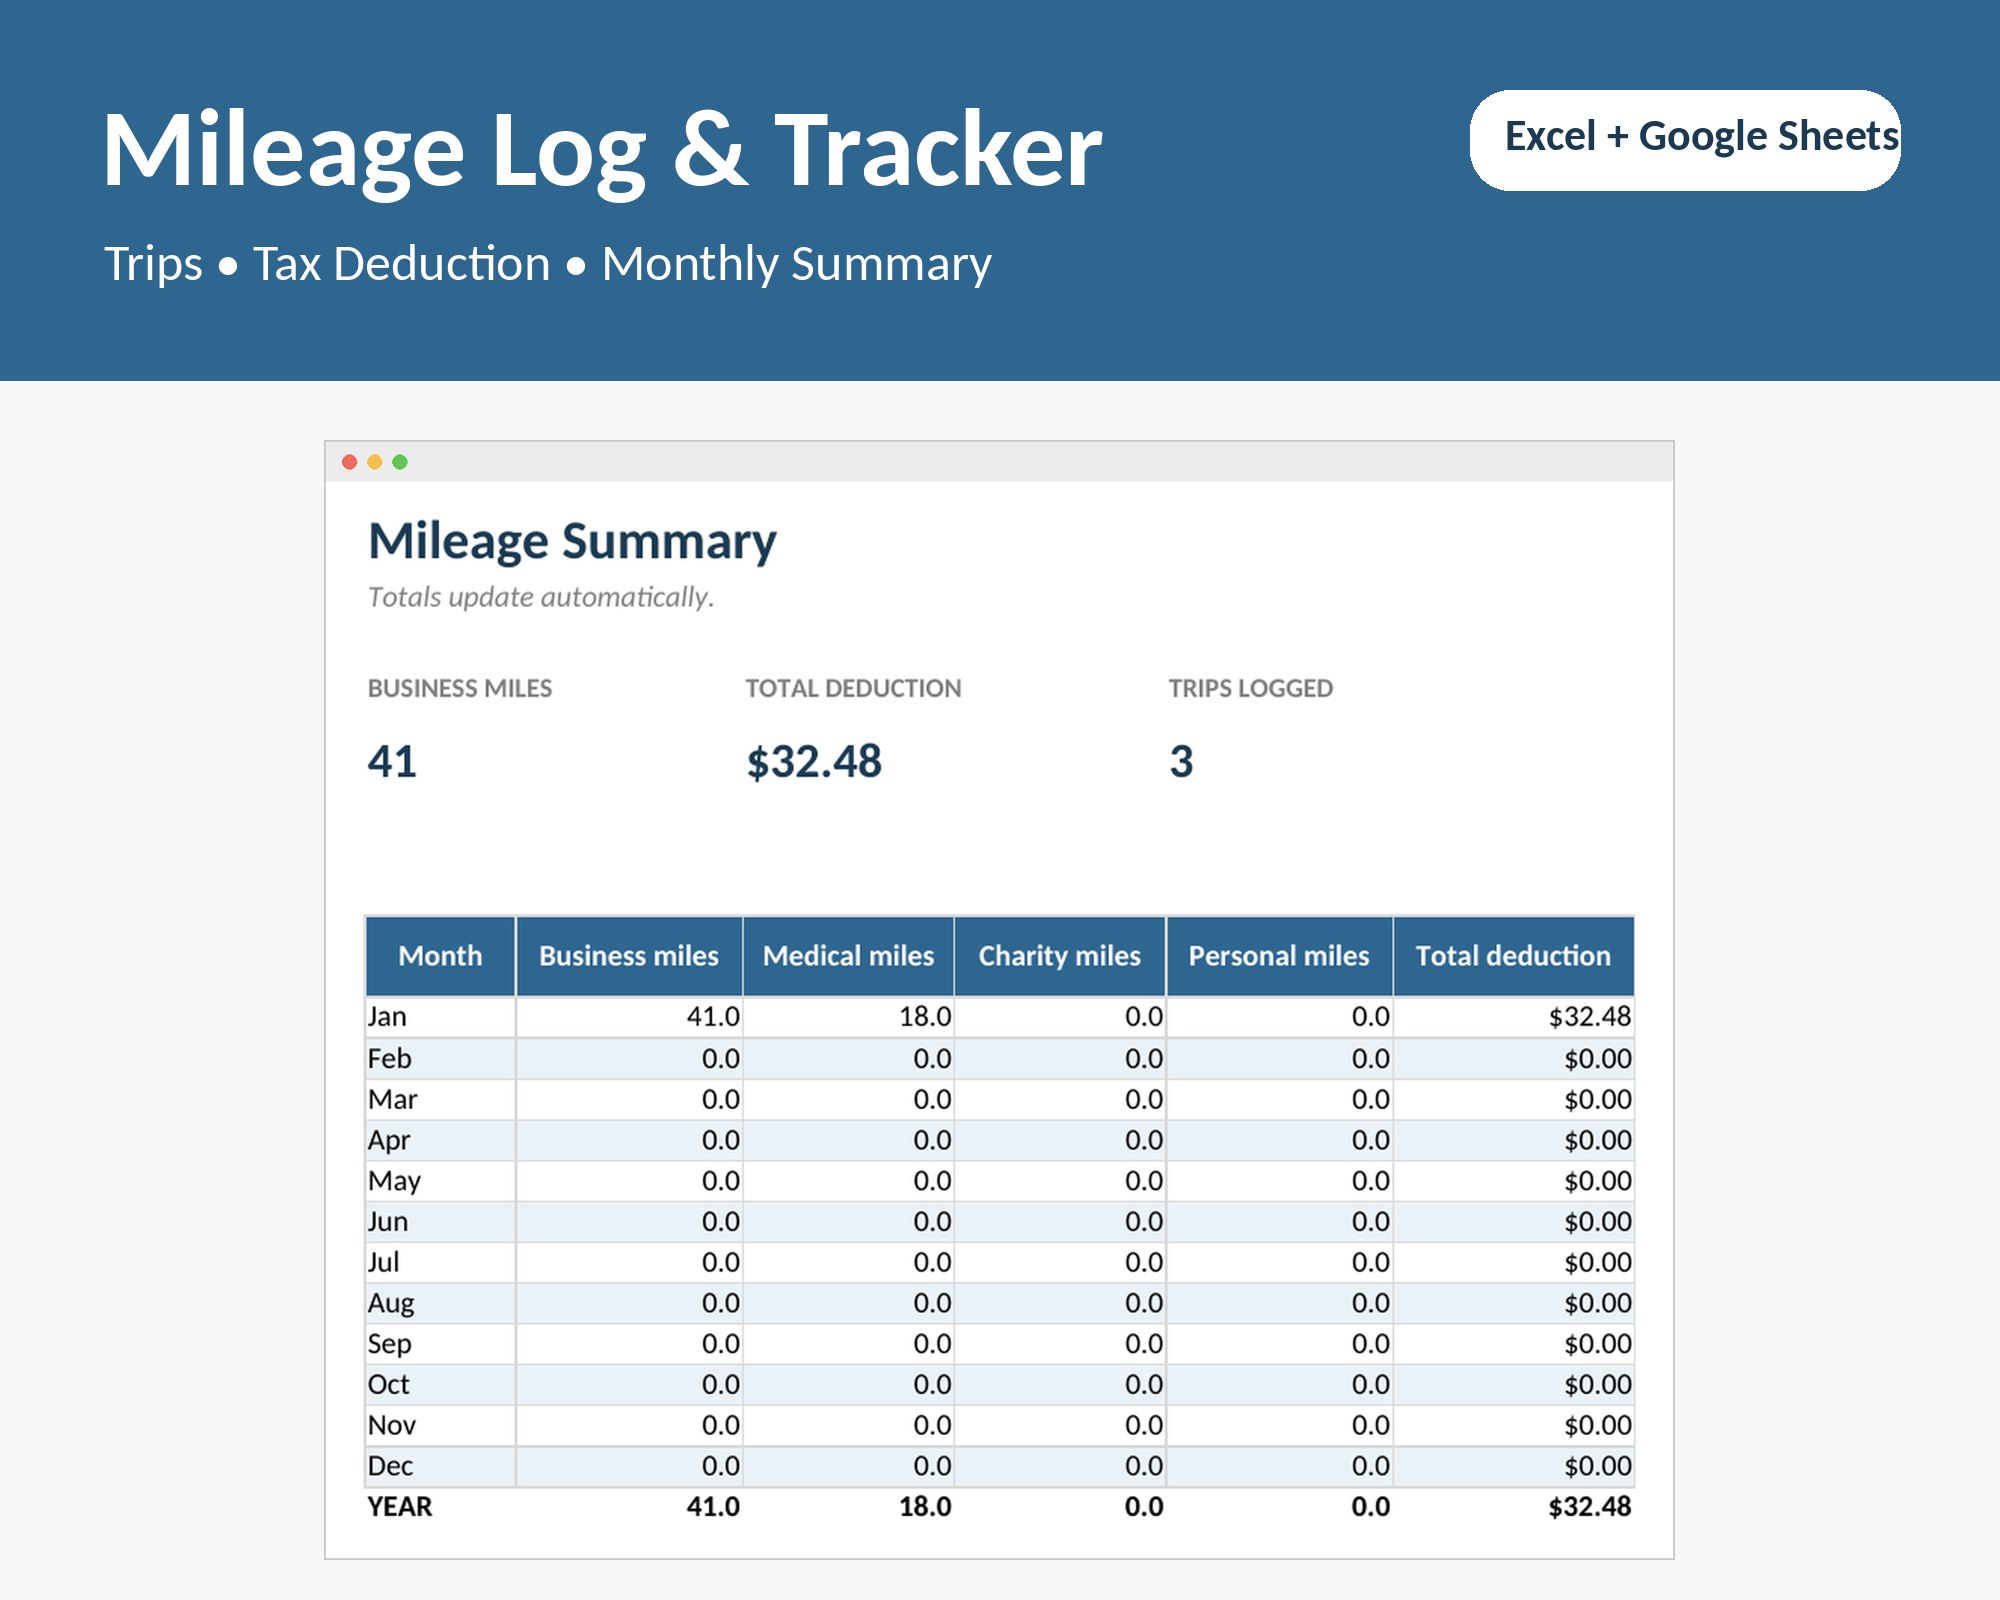Click the trips logged value 3
The image size is (2000, 1600).
pos(1182,762)
